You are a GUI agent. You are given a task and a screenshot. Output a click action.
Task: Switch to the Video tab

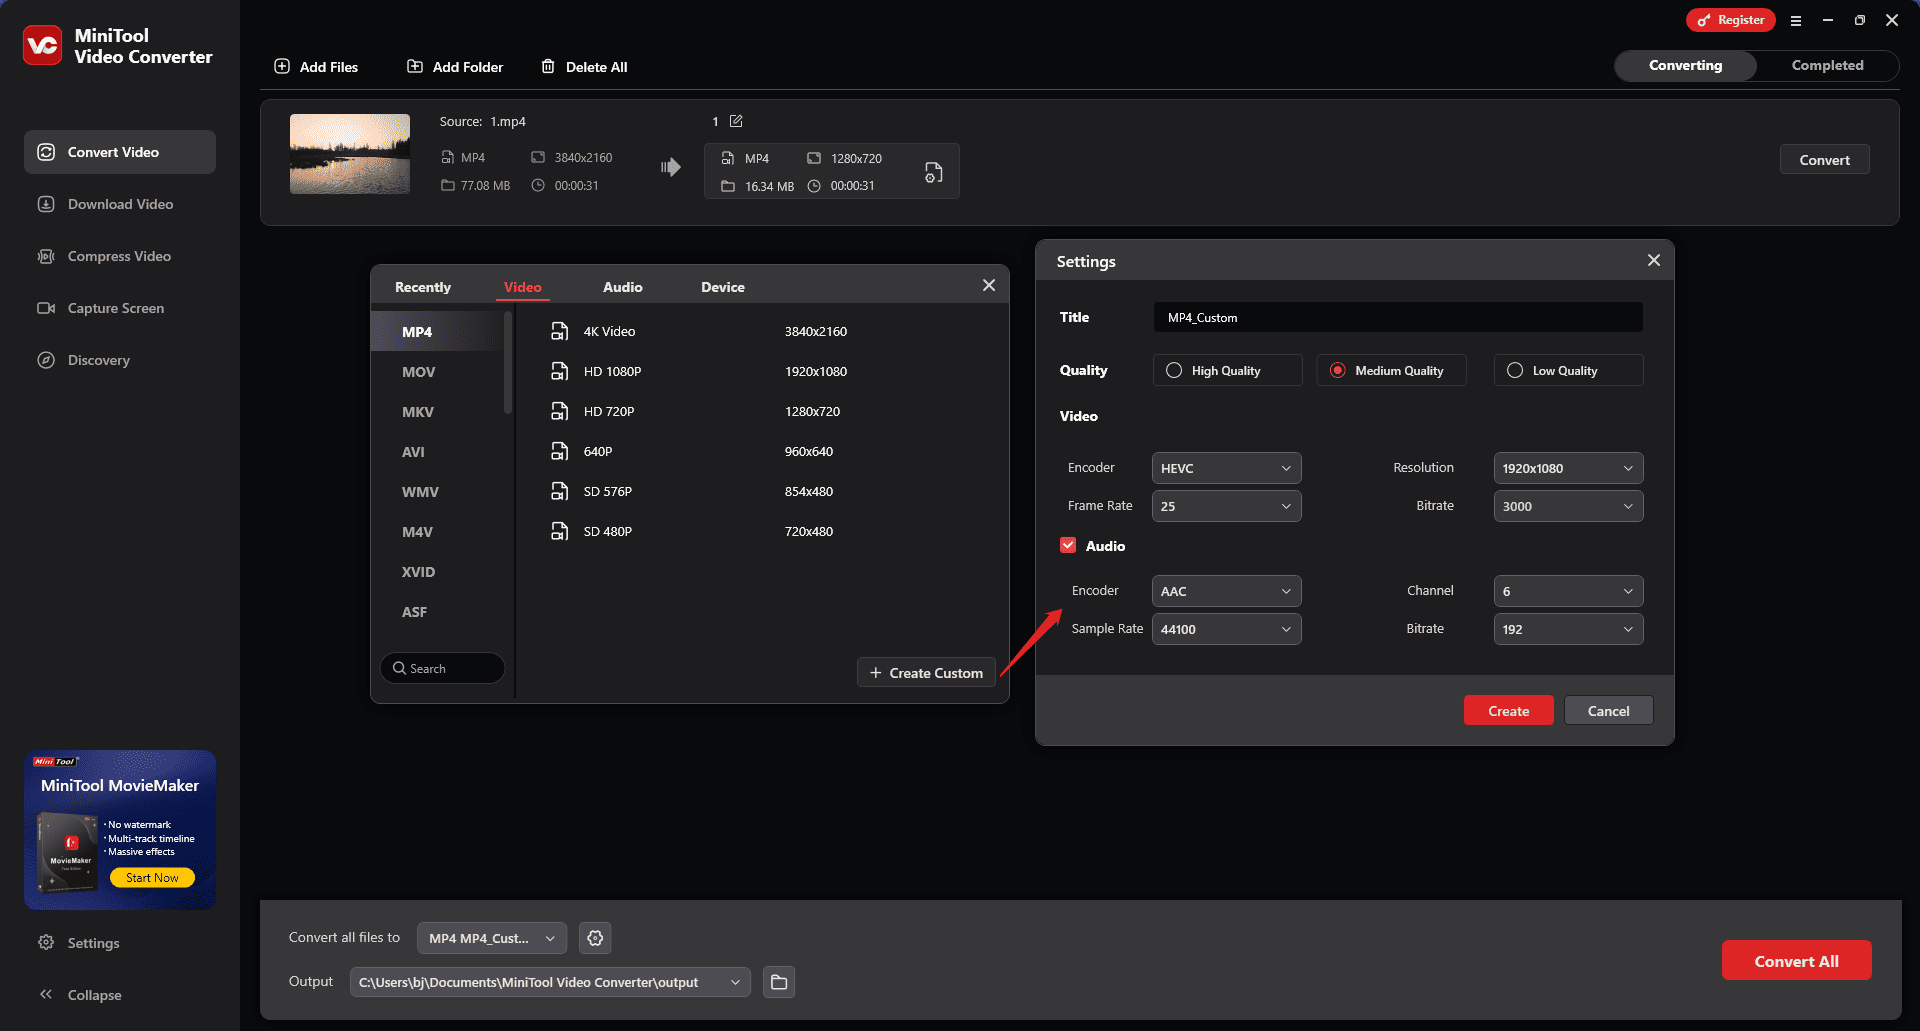pos(523,287)
